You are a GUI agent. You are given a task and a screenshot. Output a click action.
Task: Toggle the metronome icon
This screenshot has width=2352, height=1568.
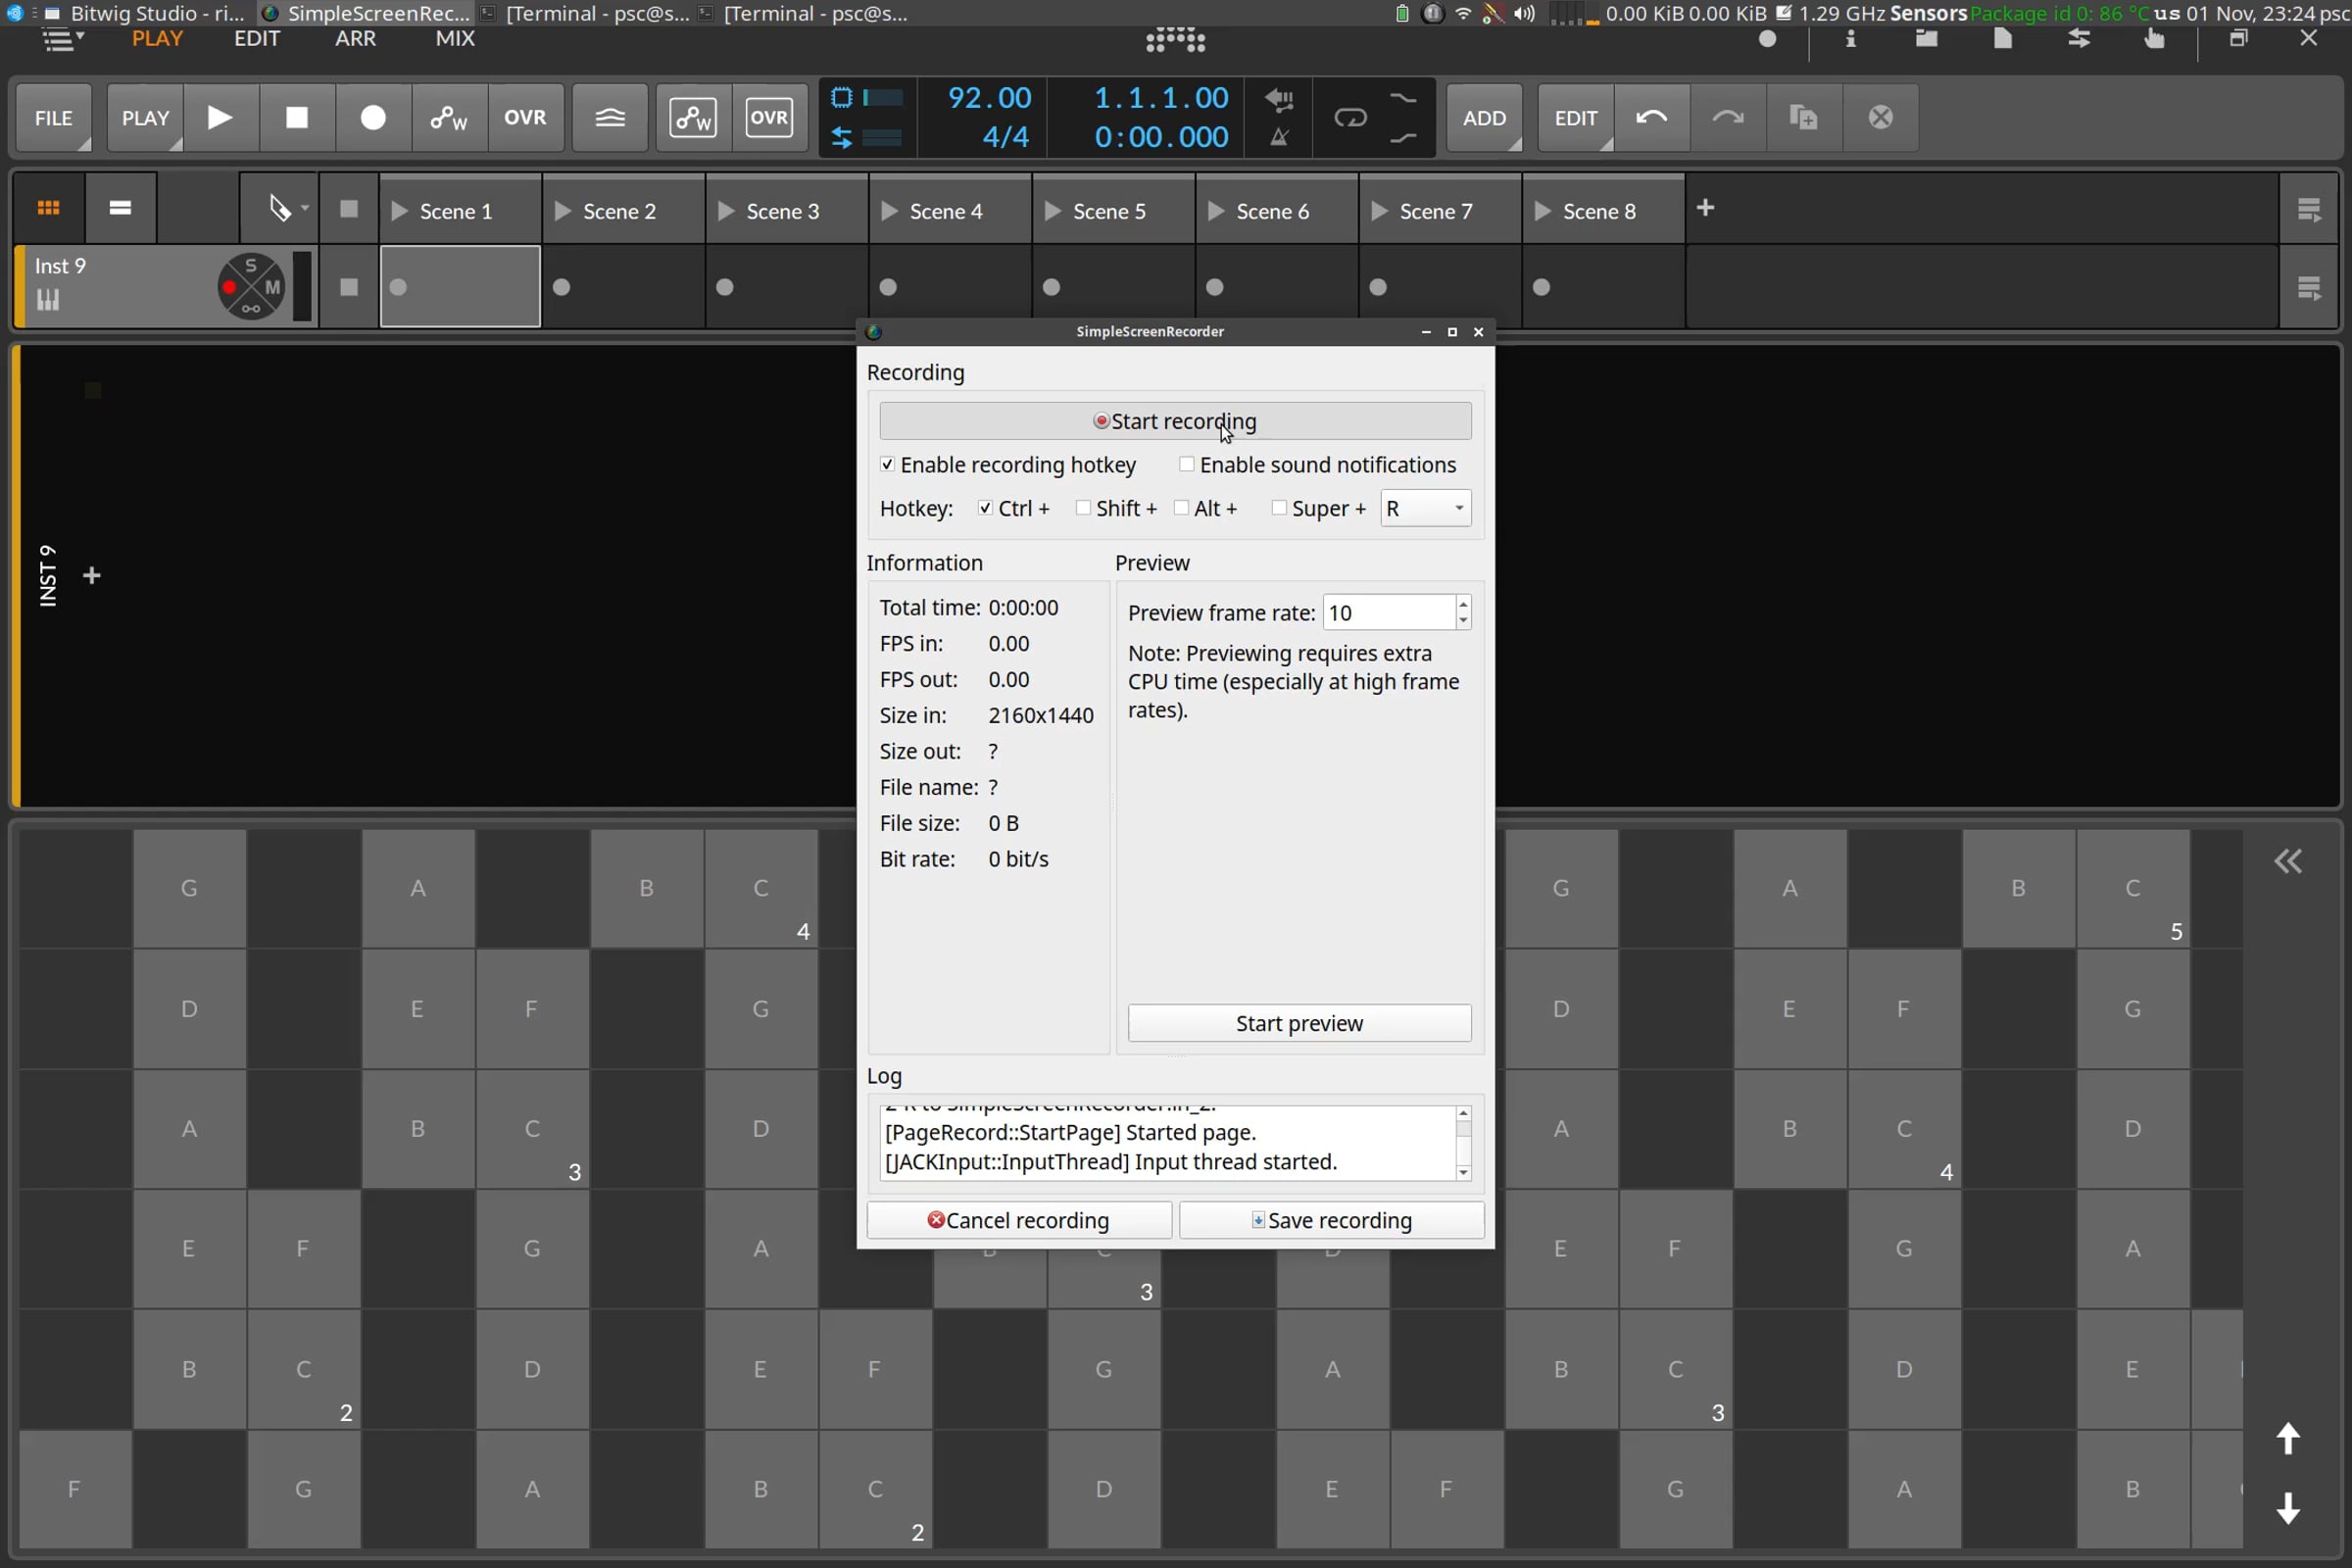(1279, 138)
